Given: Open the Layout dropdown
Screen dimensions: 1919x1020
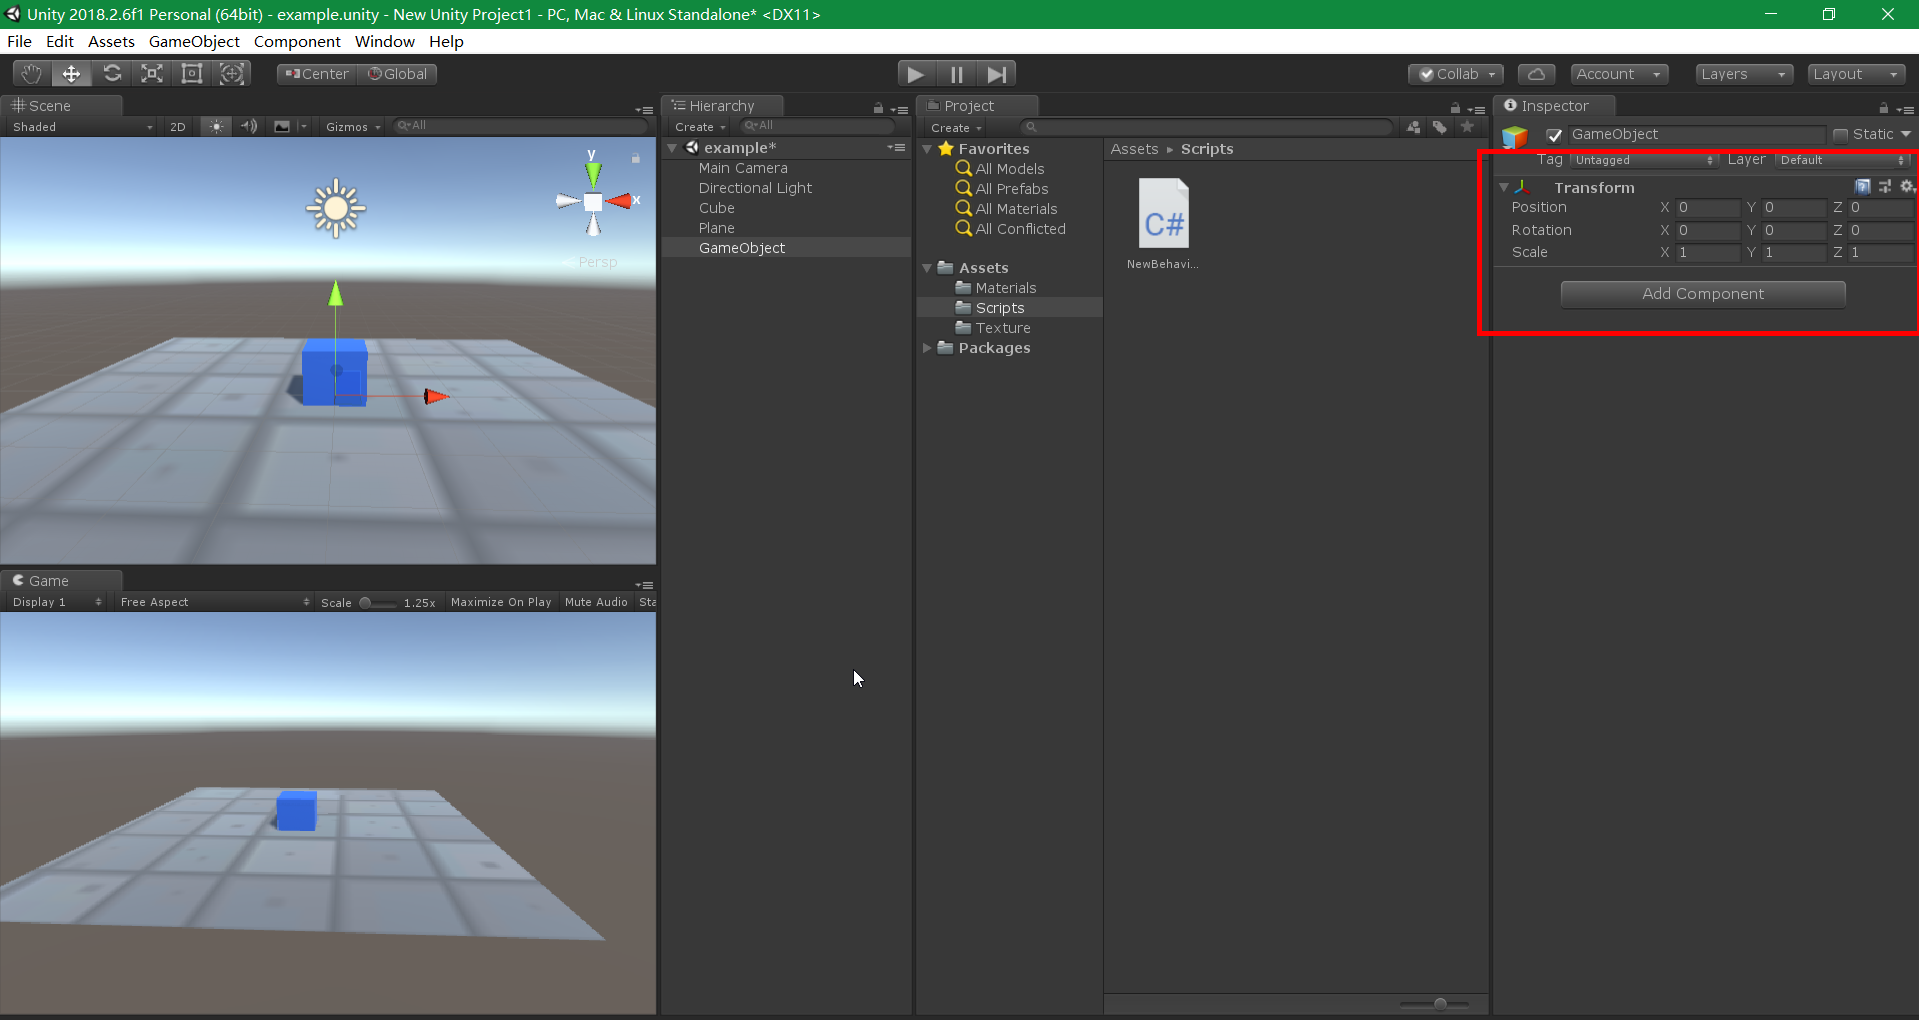Looking at the screenshot, I should pyautogui.click(x=1856, y=74).
